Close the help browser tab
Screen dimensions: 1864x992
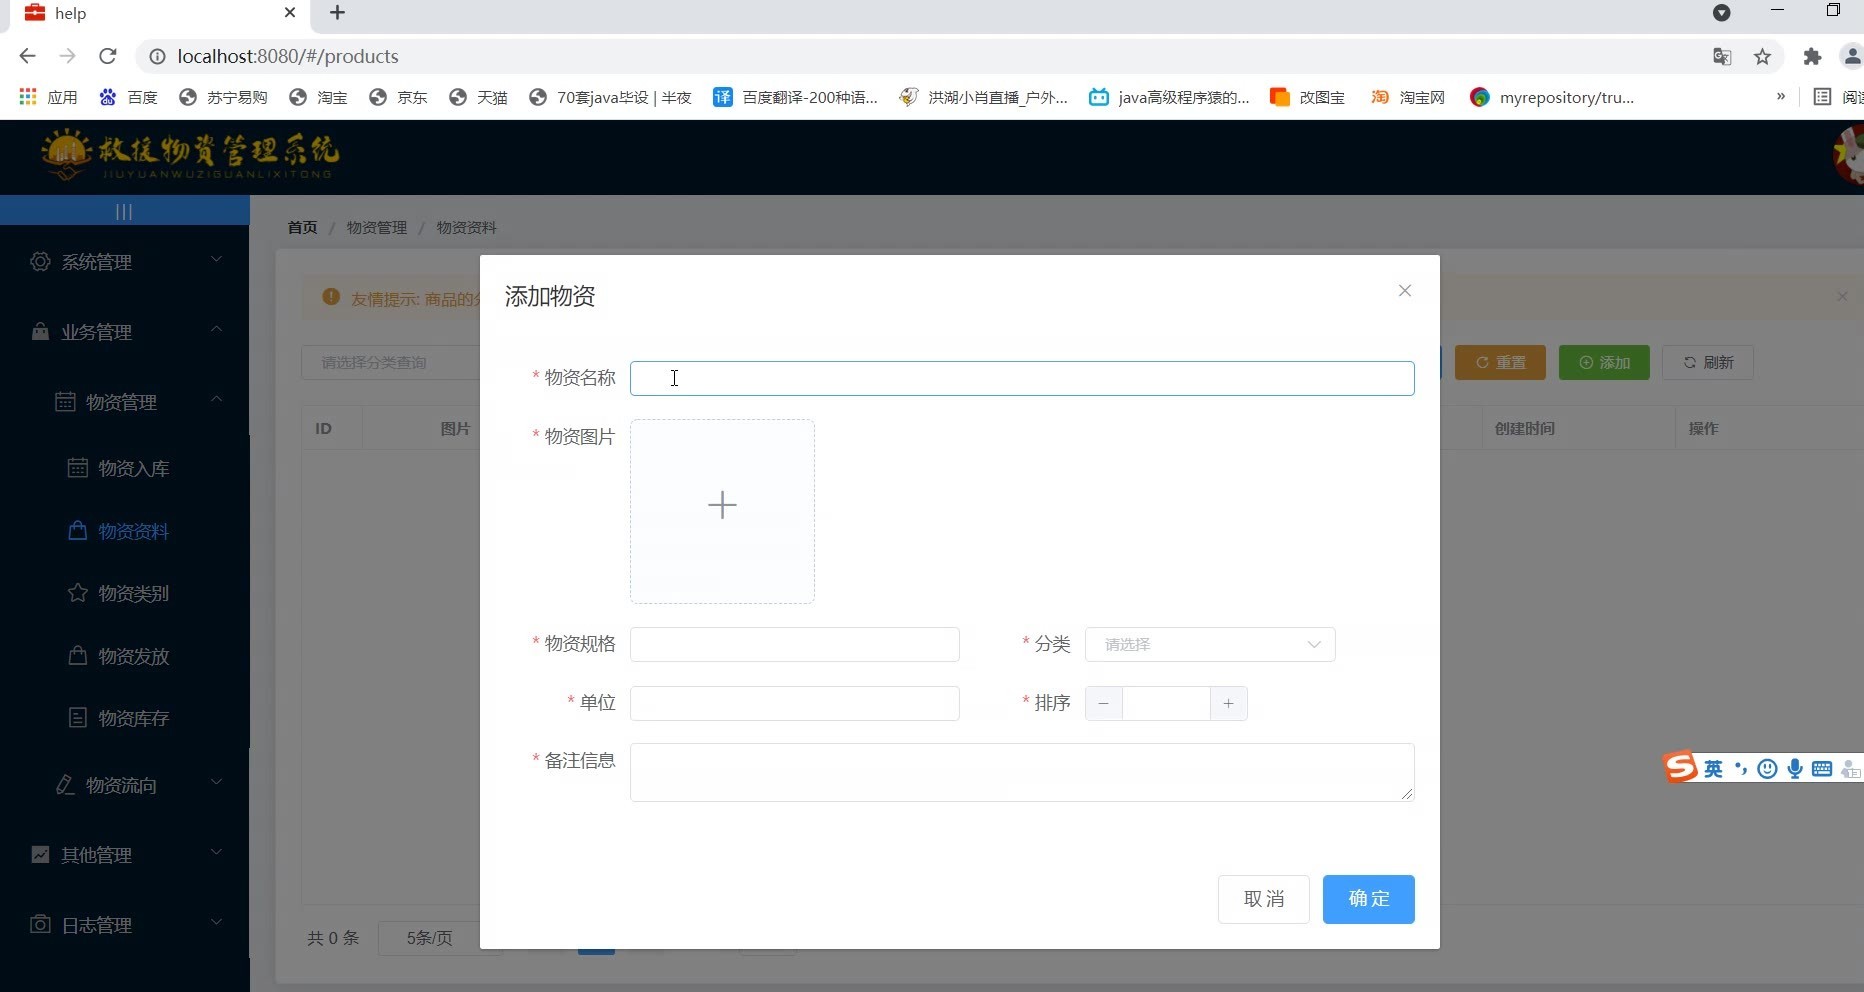point(290,13)
